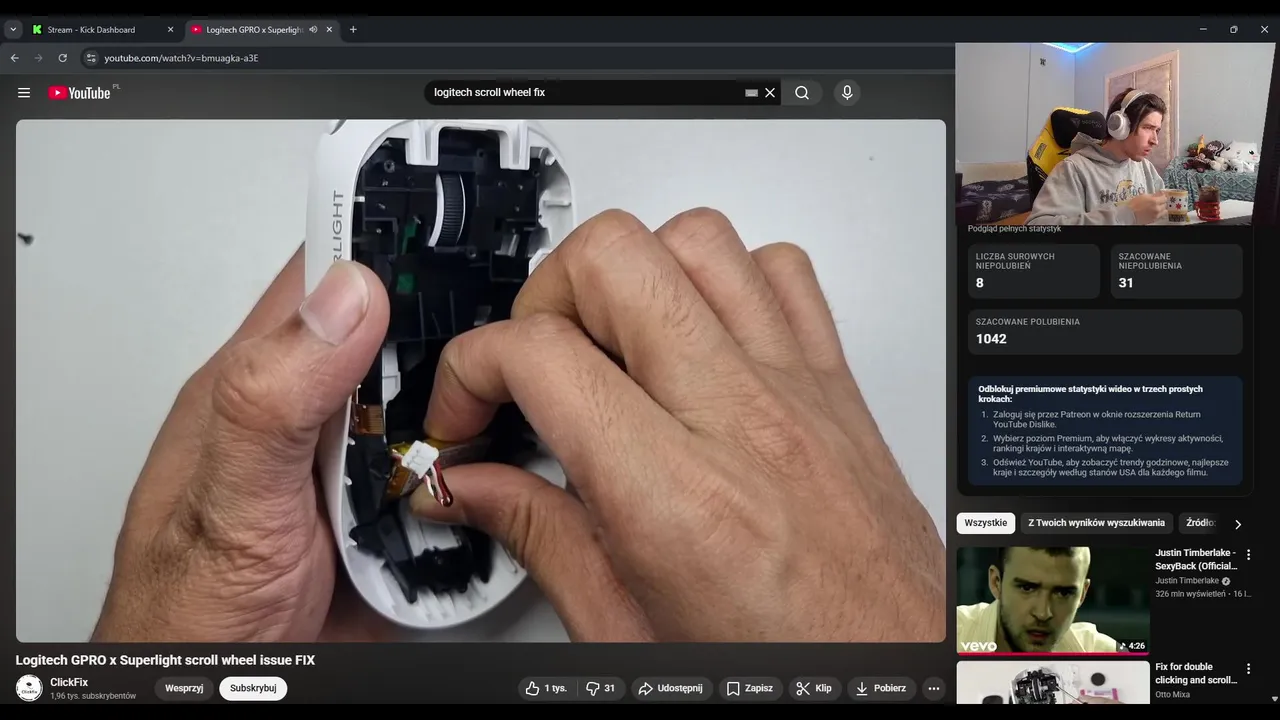Reload the current YouTube page
The image size is (1280, 720).
[x=63, y=58]
